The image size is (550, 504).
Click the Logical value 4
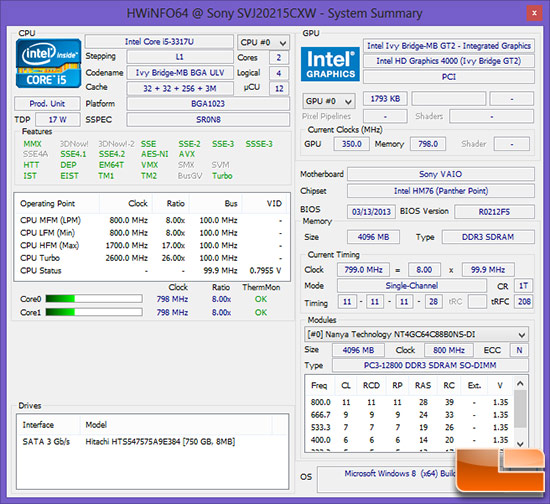click(279, 73)
